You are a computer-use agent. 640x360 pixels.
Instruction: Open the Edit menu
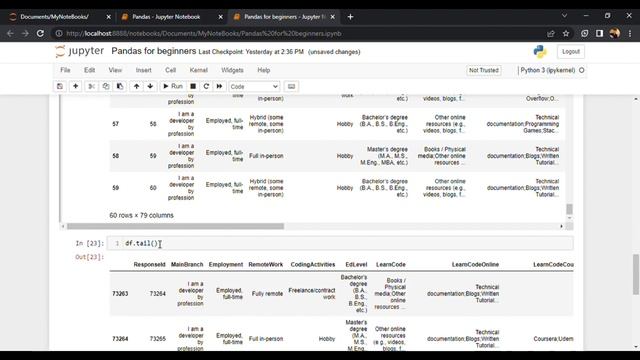[x=89, y=70]
